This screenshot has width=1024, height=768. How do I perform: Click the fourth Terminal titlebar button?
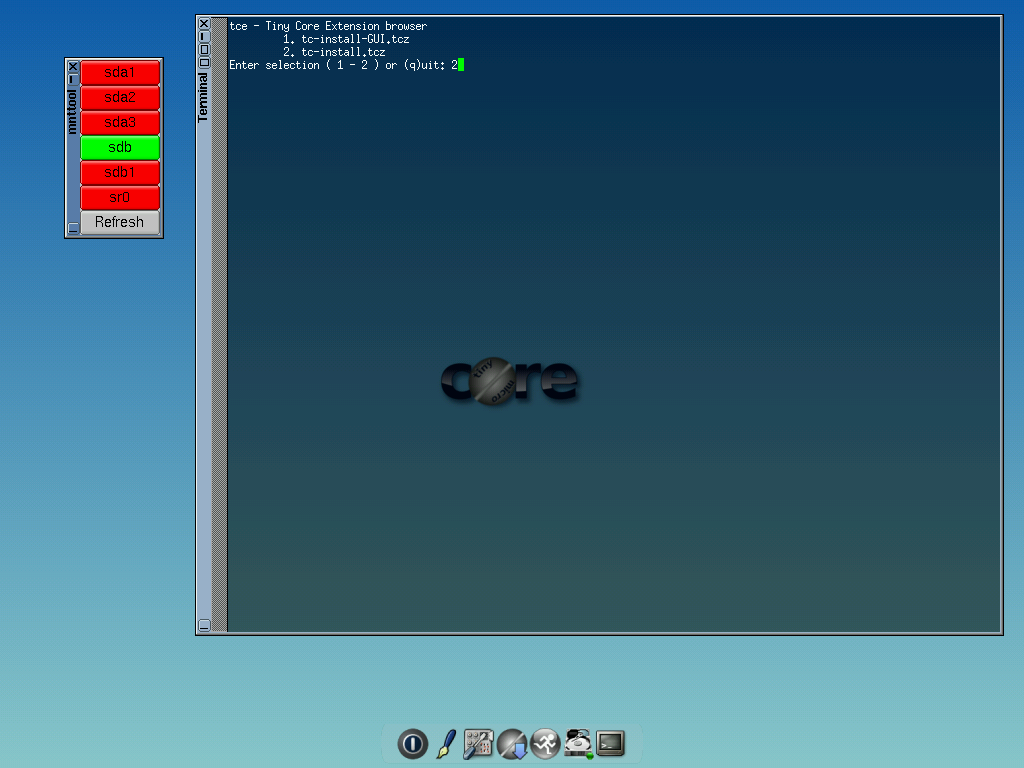click(x=204, y=63)
